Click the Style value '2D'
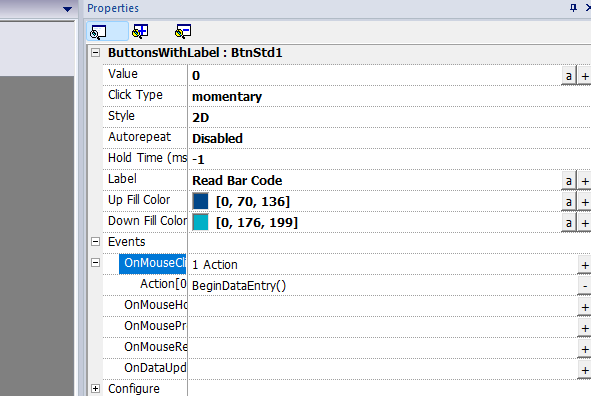The width and height of the screenshot is (591, 396). 201,118
